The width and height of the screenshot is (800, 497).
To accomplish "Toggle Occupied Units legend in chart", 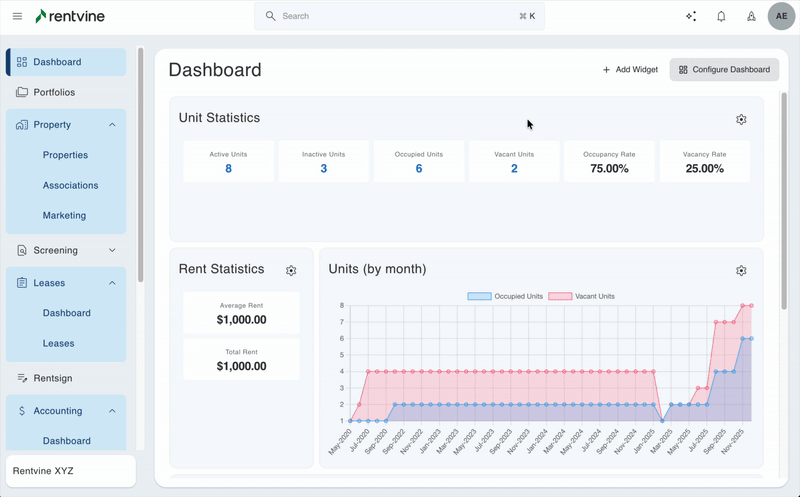I will coord(506,296).
